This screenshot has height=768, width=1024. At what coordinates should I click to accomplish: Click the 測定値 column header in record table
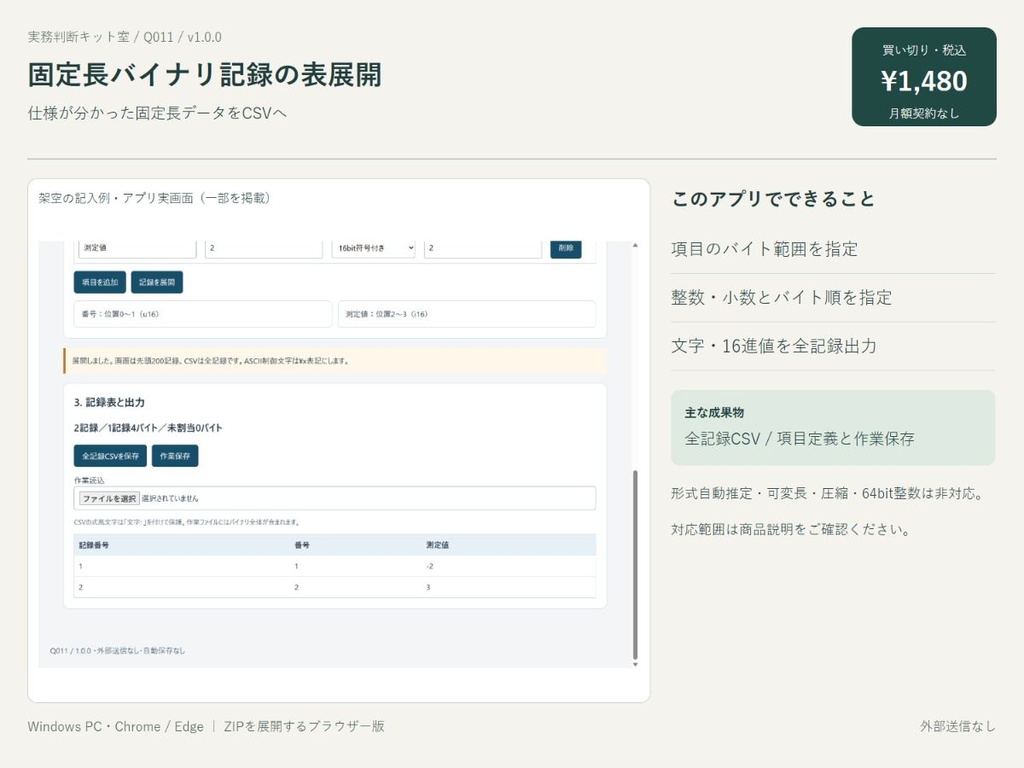pyautogui.click(x=438, y=545)
